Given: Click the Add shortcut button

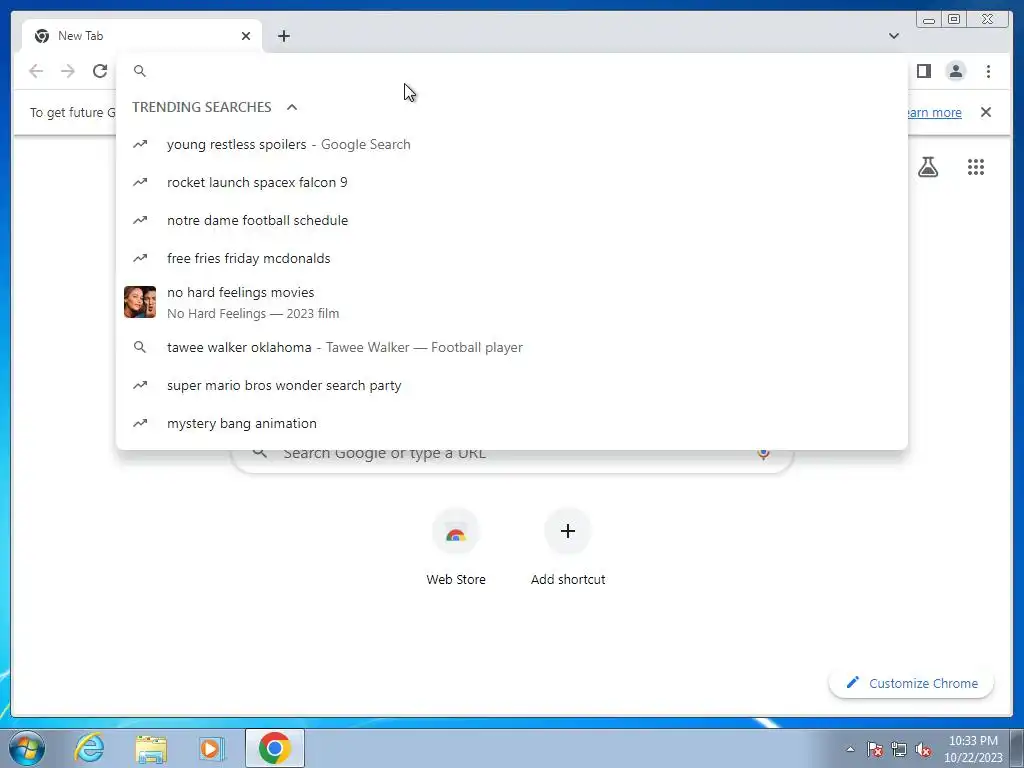Looking at the screenshot, I should pos(568,549).
